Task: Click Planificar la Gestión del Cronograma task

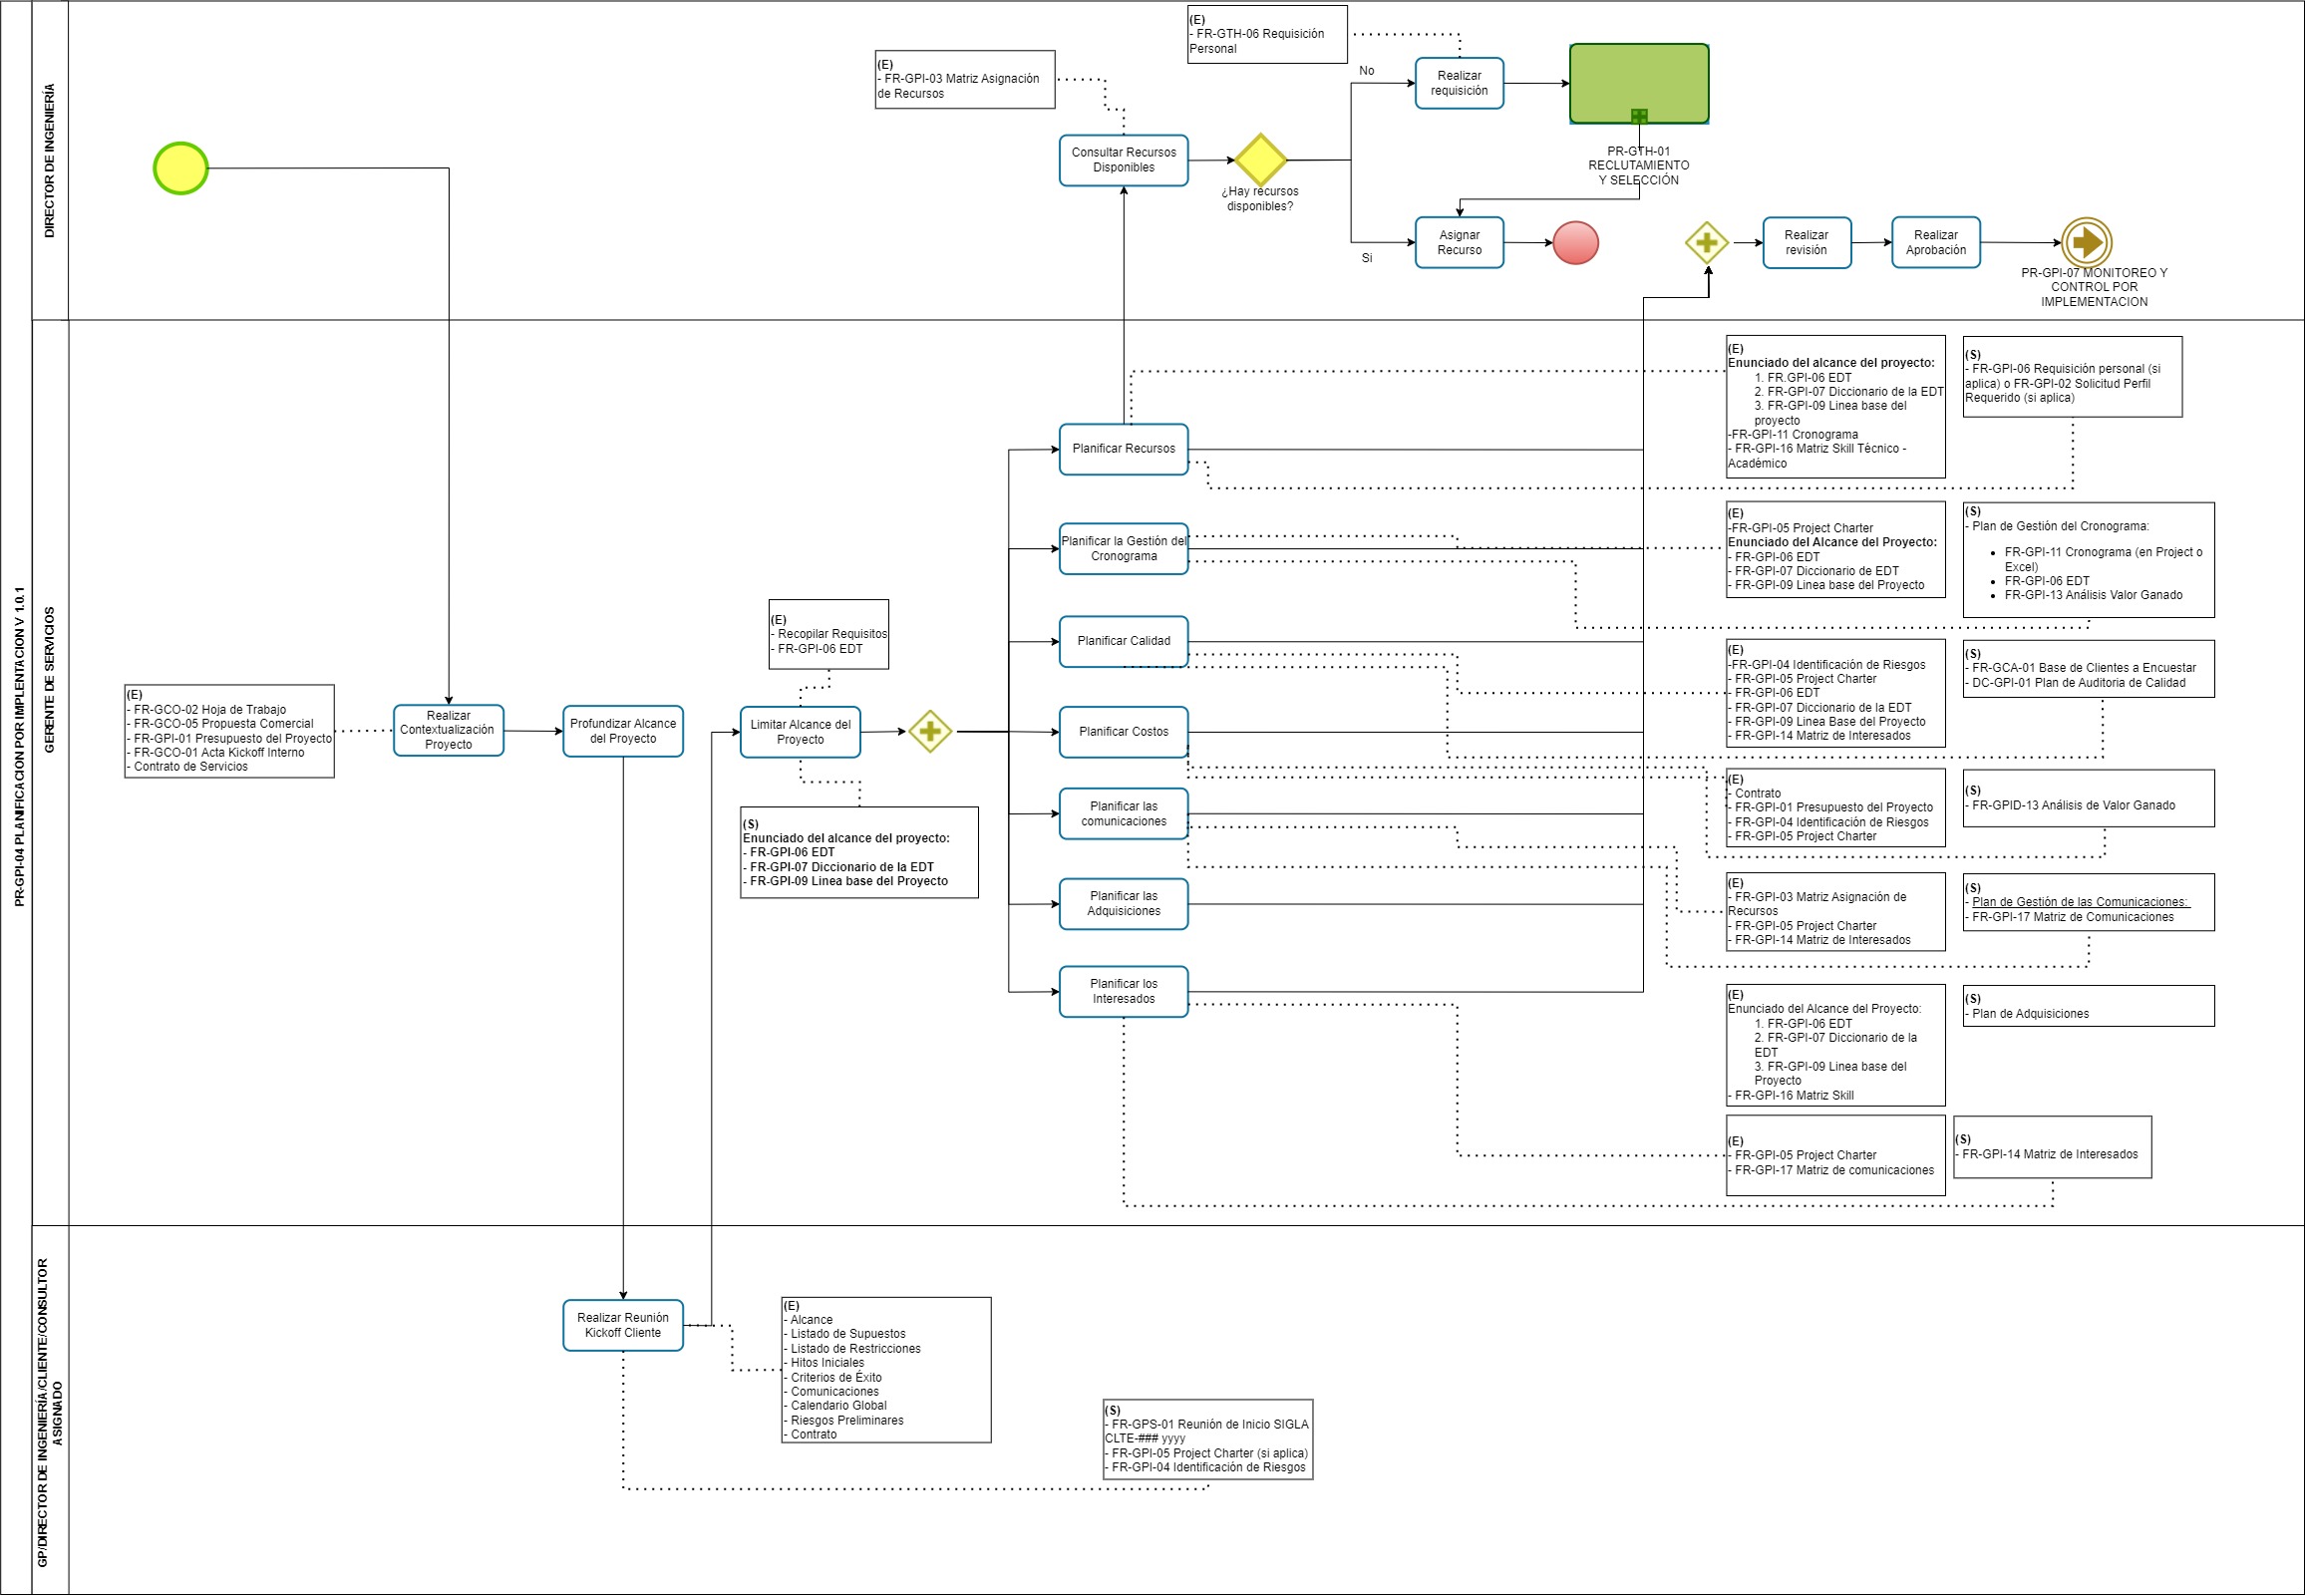Action: (x=1124, y=549)
